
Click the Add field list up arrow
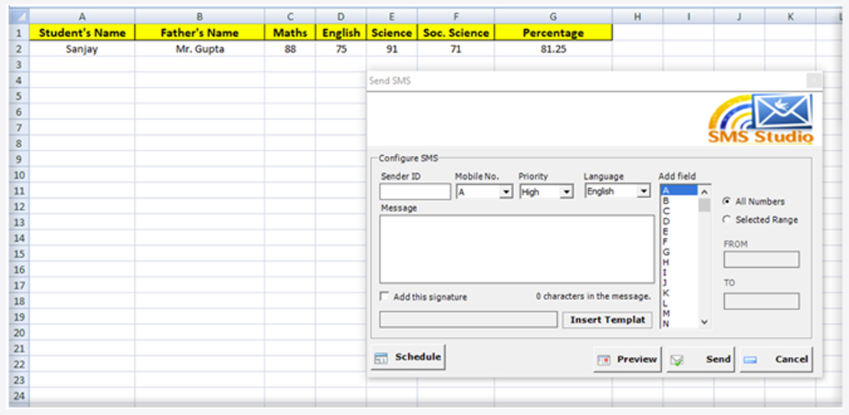704,191
